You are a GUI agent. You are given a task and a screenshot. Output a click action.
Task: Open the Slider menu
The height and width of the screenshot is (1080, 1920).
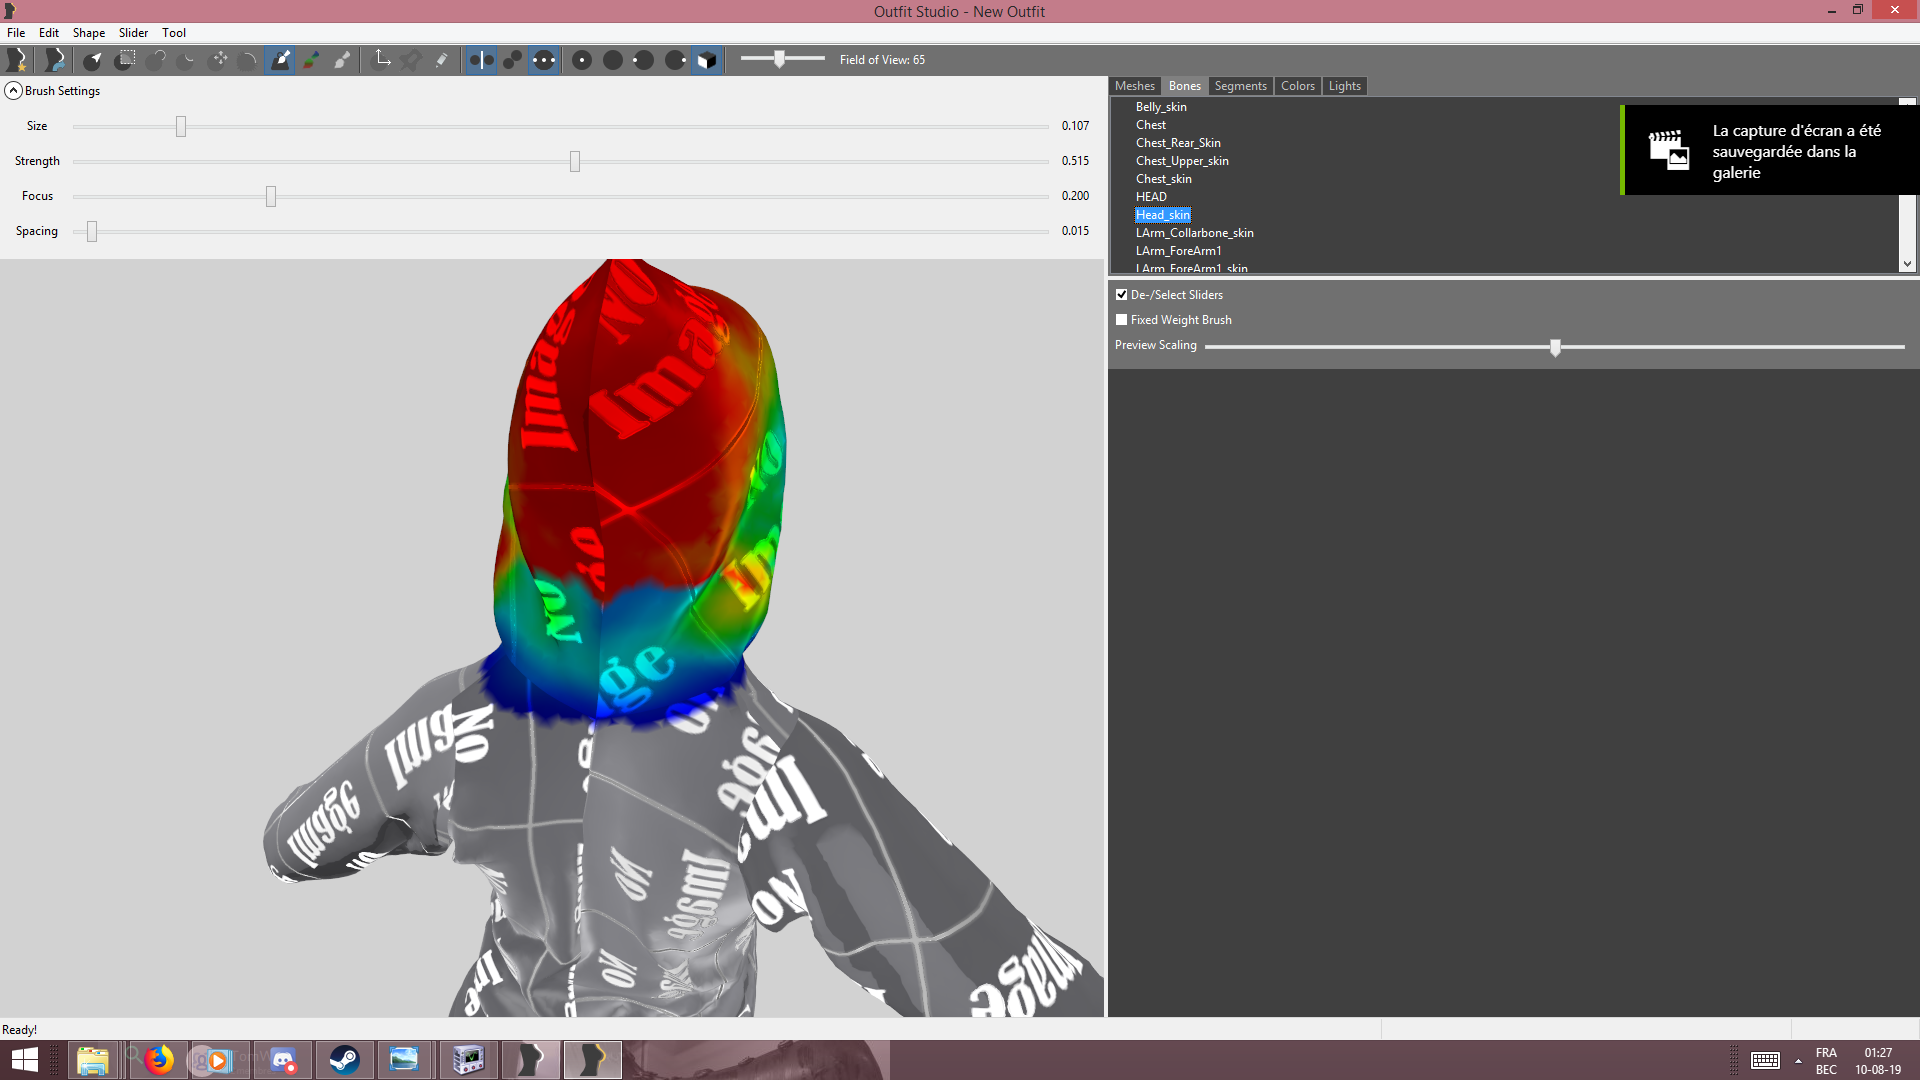[x=133, y=33]
